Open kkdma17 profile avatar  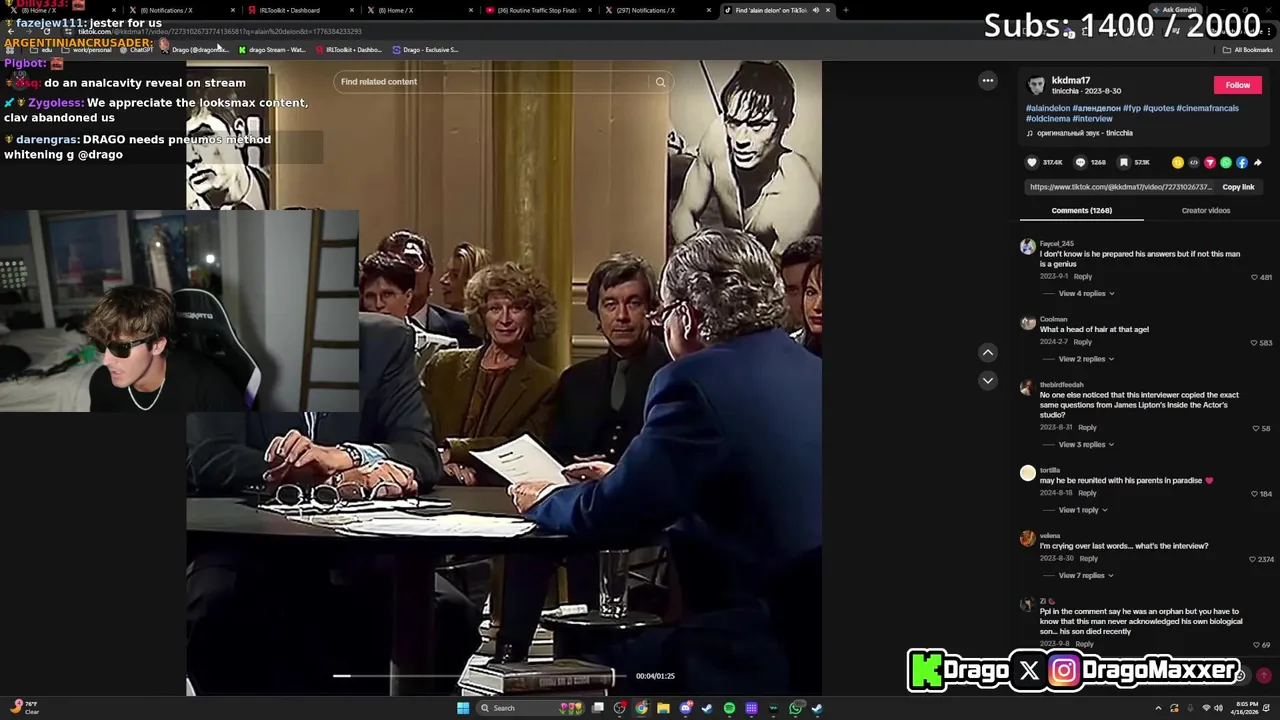pos(1036,85)
